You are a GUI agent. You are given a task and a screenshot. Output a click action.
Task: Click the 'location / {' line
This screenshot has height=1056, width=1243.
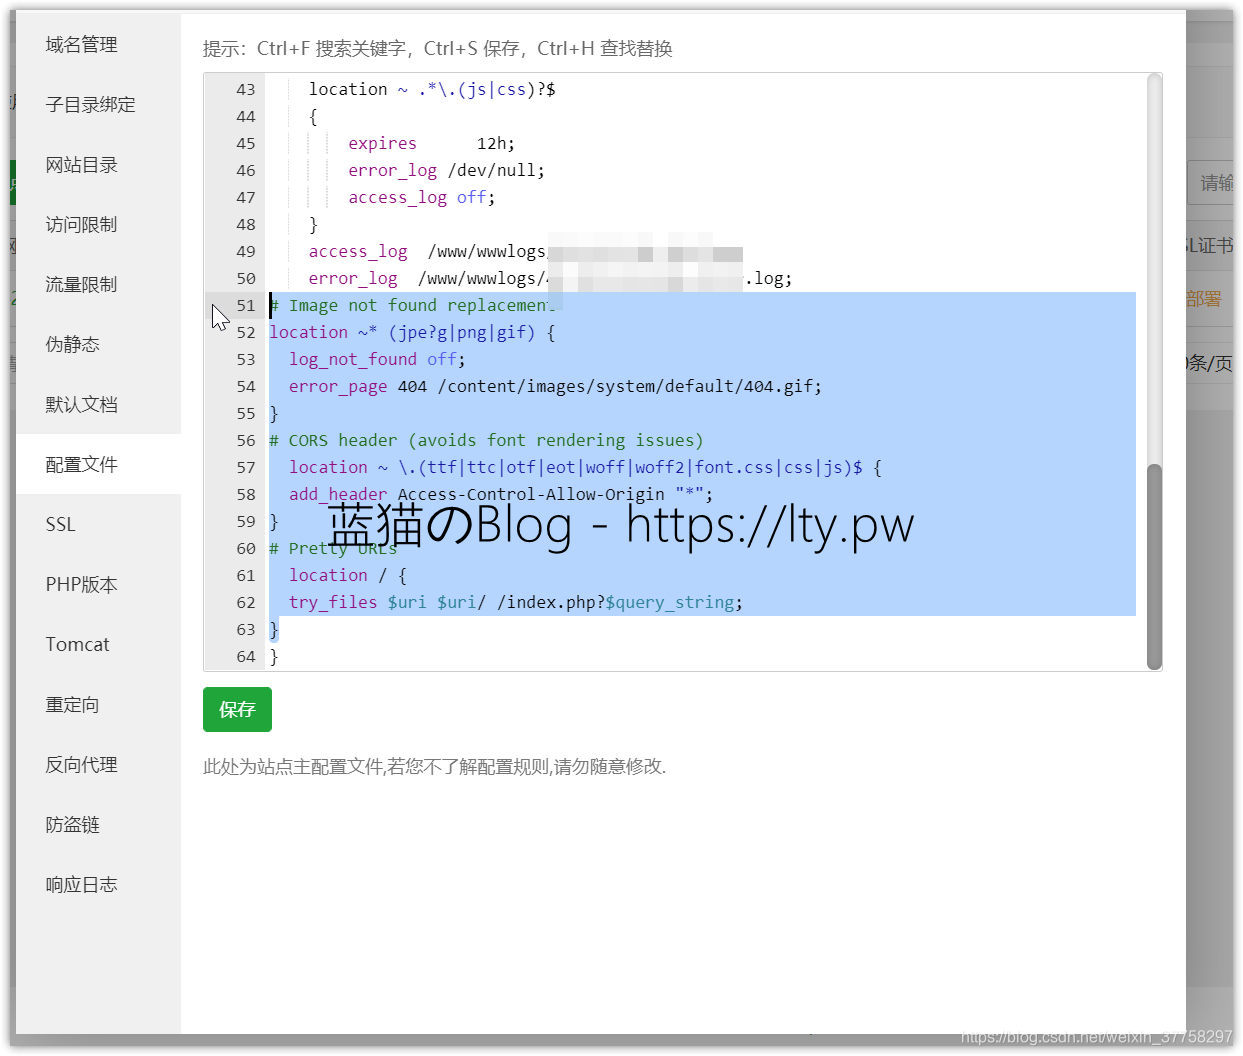pyautogui.click(x=347, y=575)
